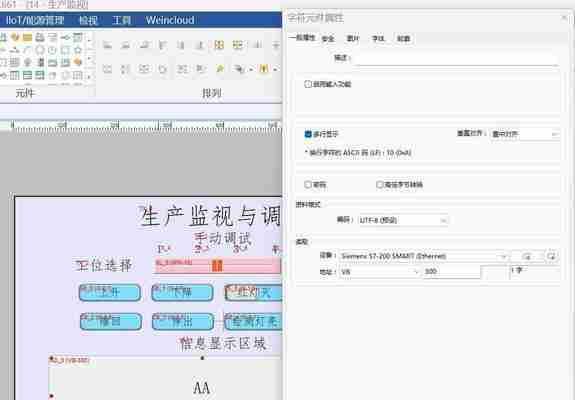Click the orange handle on the pink slider
The height and width of the screenshot is (400, 575).
(217, 265)
